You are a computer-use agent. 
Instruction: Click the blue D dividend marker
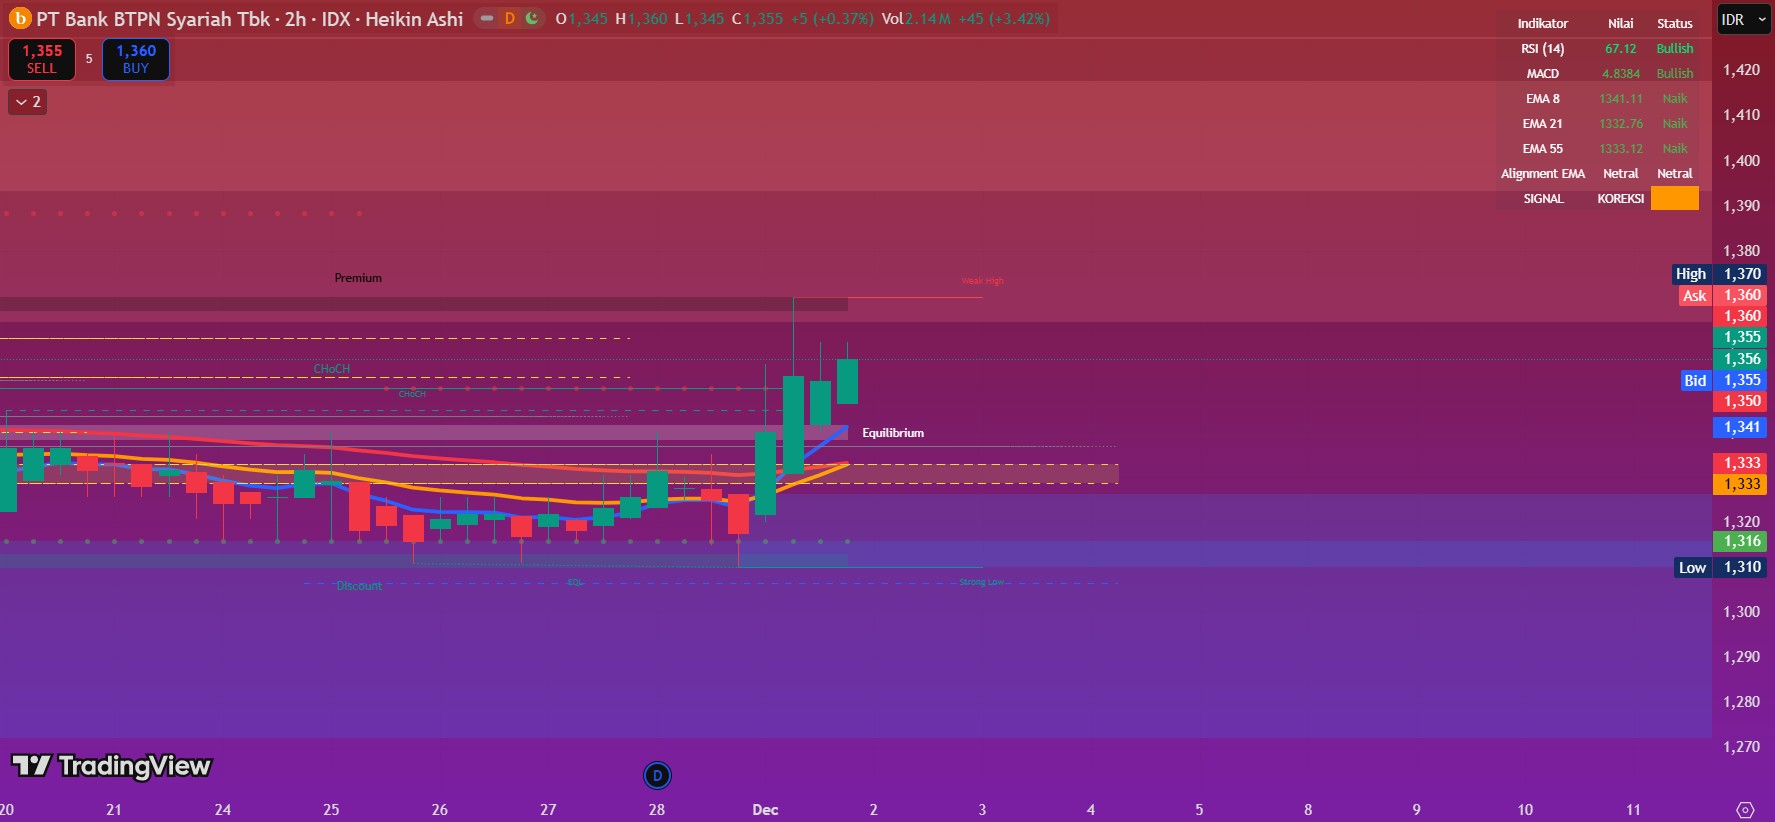(x=657, y=775)
